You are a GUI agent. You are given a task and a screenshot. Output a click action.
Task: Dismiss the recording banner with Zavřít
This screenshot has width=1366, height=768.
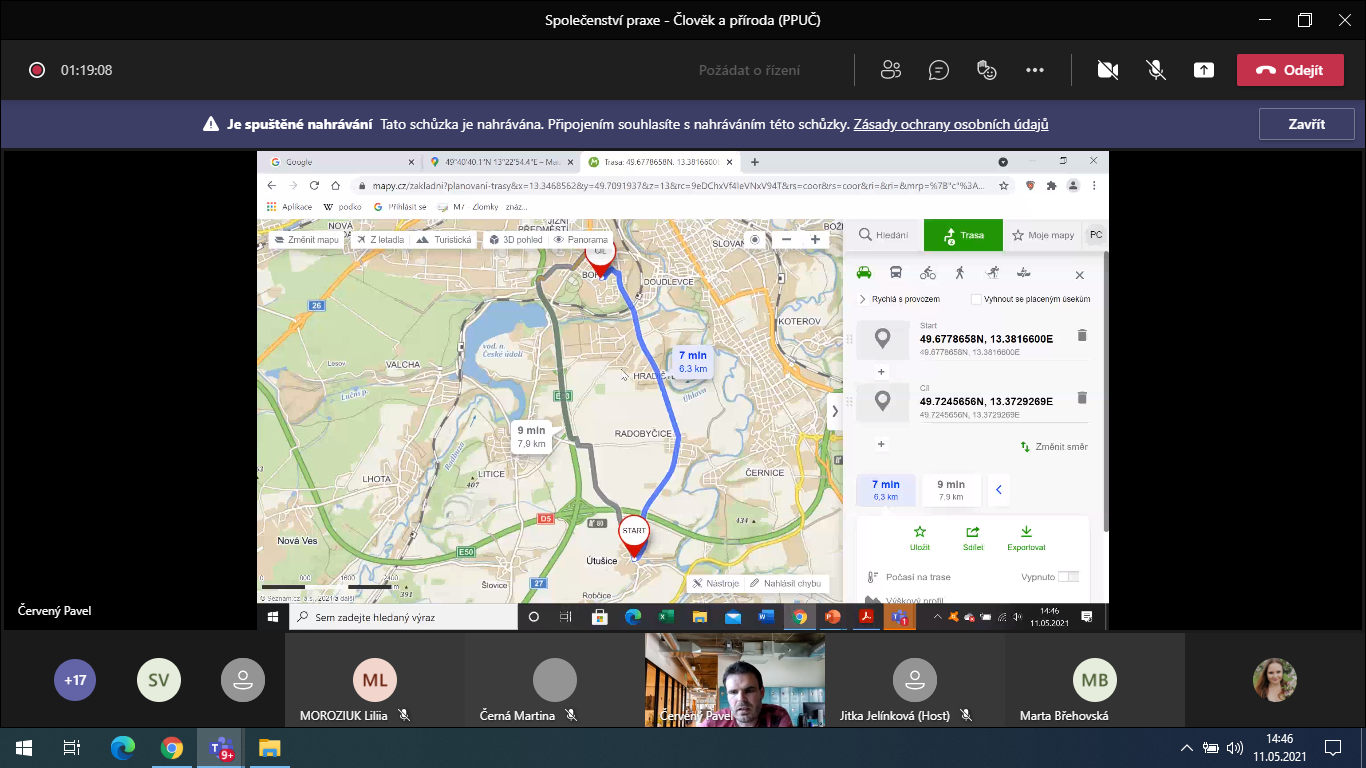click(x=1306, y=125)
